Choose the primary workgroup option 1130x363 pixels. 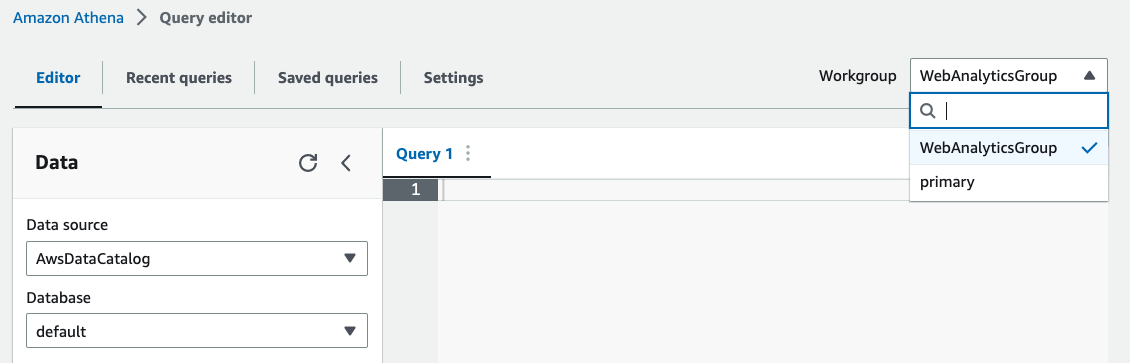pyautogui.click(x=1009, y=182)
